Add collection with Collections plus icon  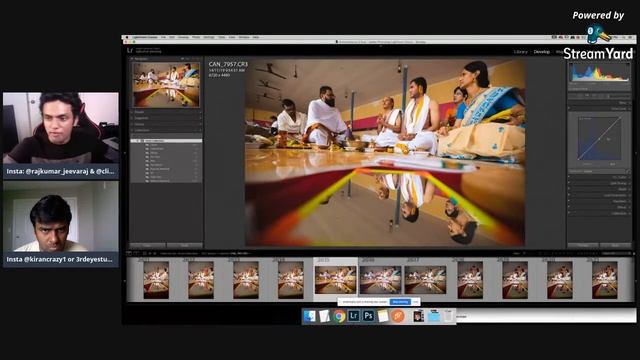coord(200,130)
